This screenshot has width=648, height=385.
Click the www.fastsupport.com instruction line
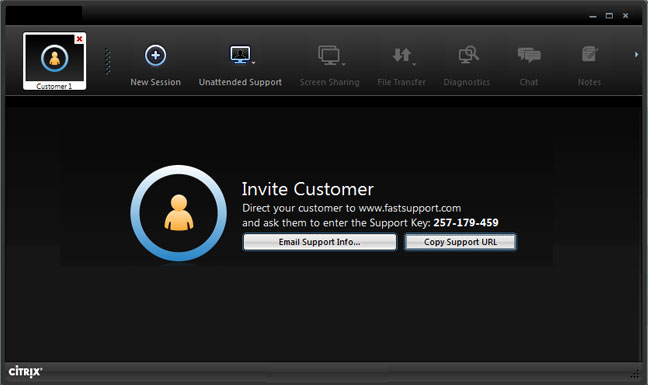coord(352,208)
